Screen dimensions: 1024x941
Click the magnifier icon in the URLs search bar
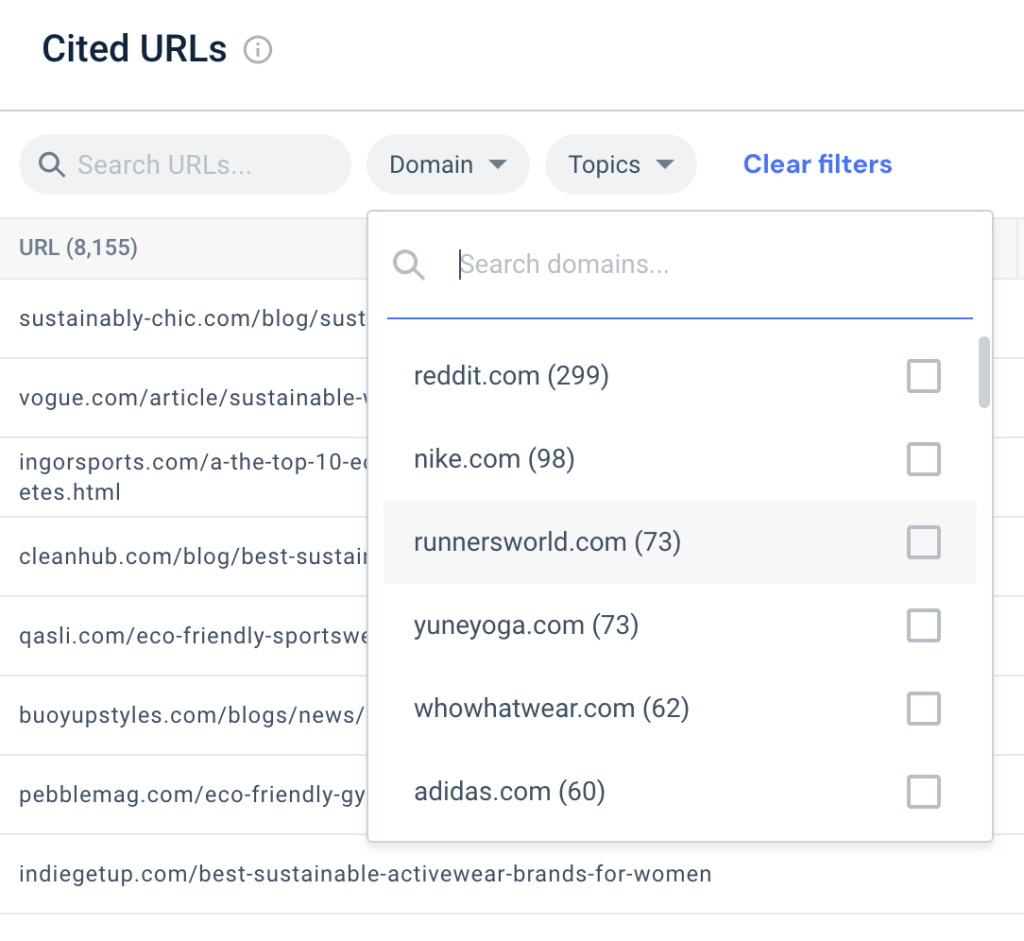pos(51,164)
